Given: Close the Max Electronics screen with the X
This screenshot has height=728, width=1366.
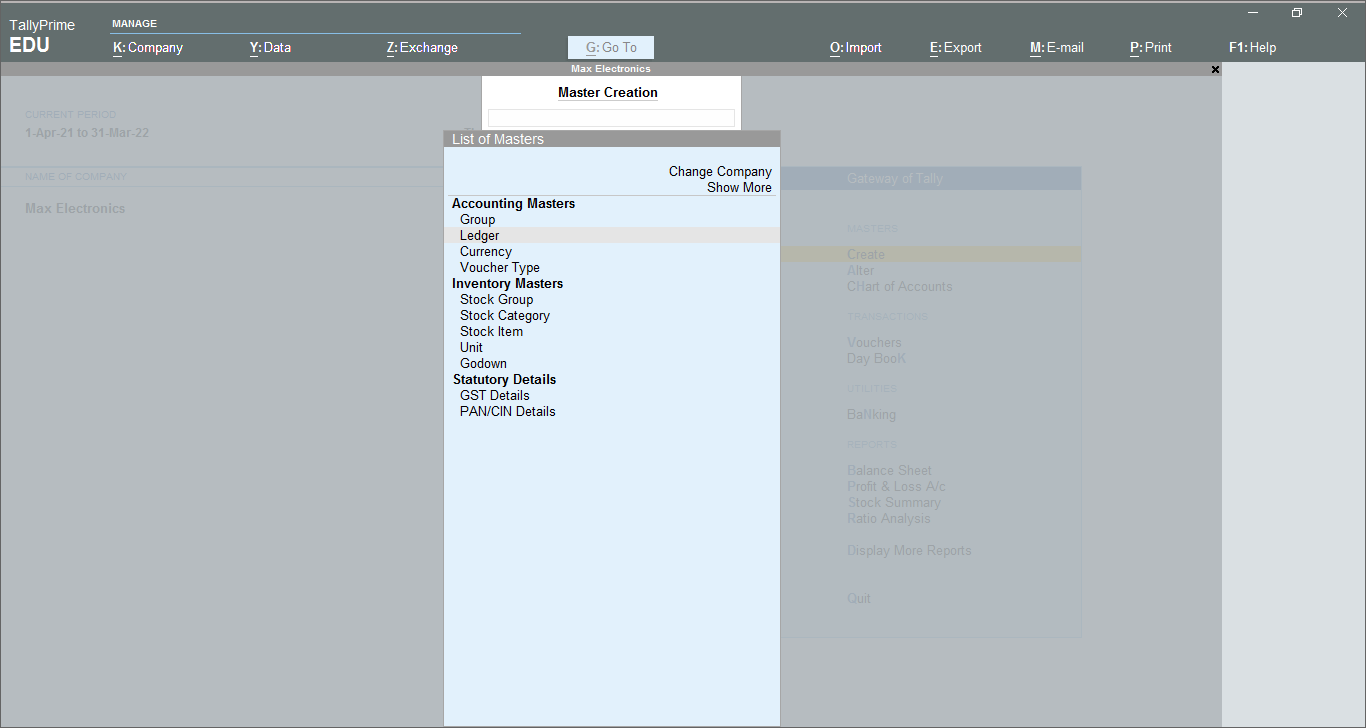Looking at the screenshot, I should point(1215,69).
